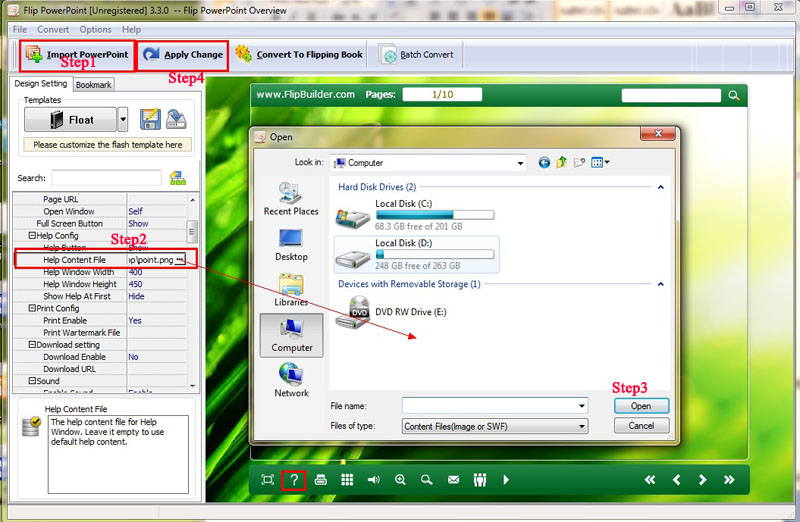800x522 pixels.
Task: Open thumbnails grid icon in flipbook toolbar
Action: pos(347,480)
